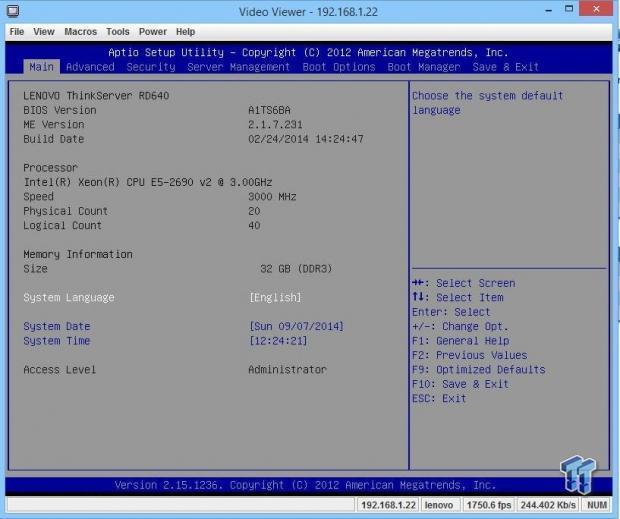The width and height of the screenshot is (620, 519).
Task: Click the Build Date value 02/24/2014 14:24:47
Action: pos(306,139)
